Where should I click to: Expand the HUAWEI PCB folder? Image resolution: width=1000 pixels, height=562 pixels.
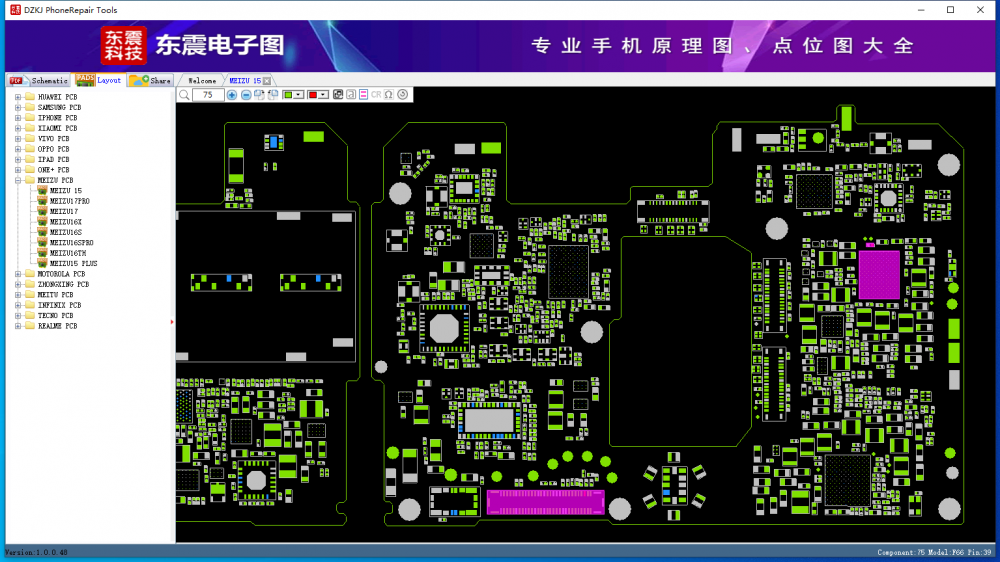pos(18,97)
